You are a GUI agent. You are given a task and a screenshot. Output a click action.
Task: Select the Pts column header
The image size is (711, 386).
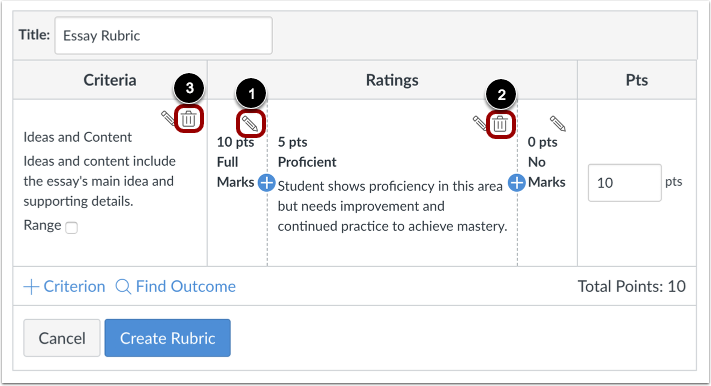point(637,80)
